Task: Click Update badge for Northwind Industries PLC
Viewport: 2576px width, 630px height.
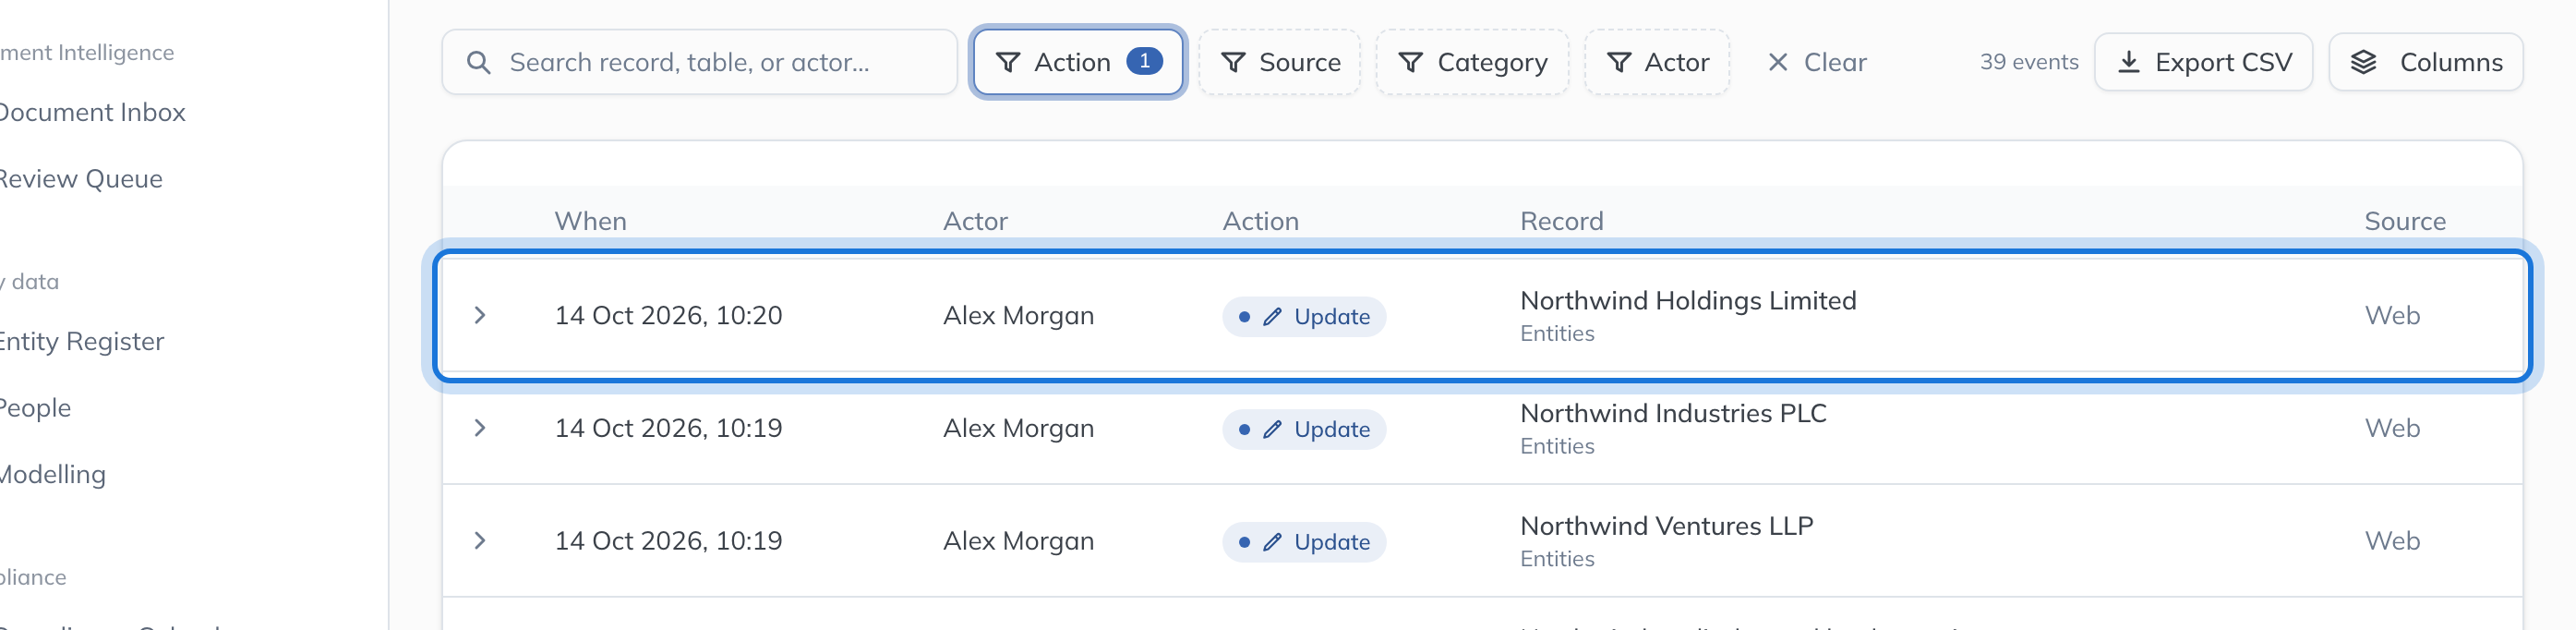Action: [1303, 430]
